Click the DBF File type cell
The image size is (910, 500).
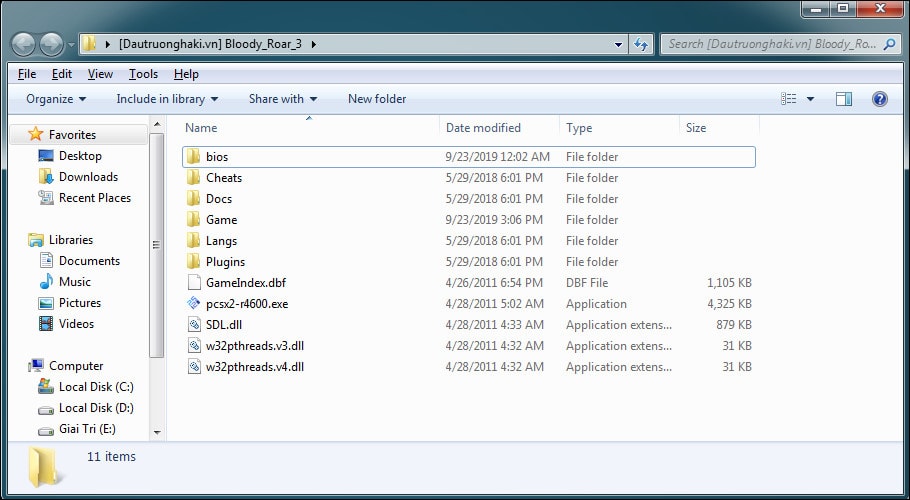pos(587,282)
